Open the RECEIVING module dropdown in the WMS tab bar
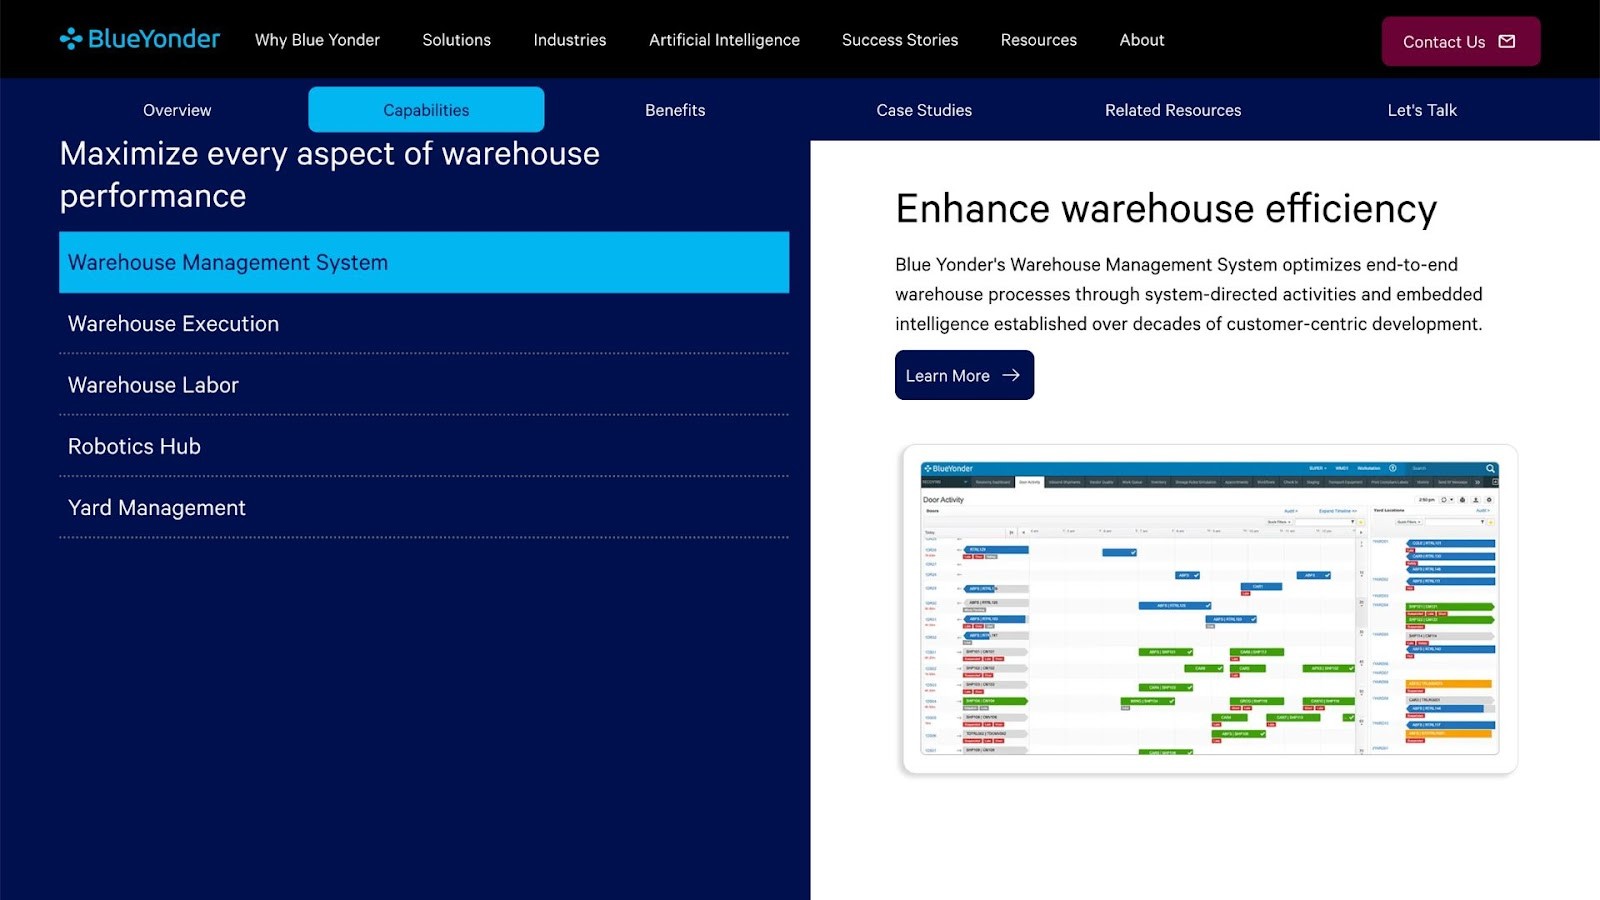Image resolution: width=1600 pixels, height=900 pixels. click(945, 482)
